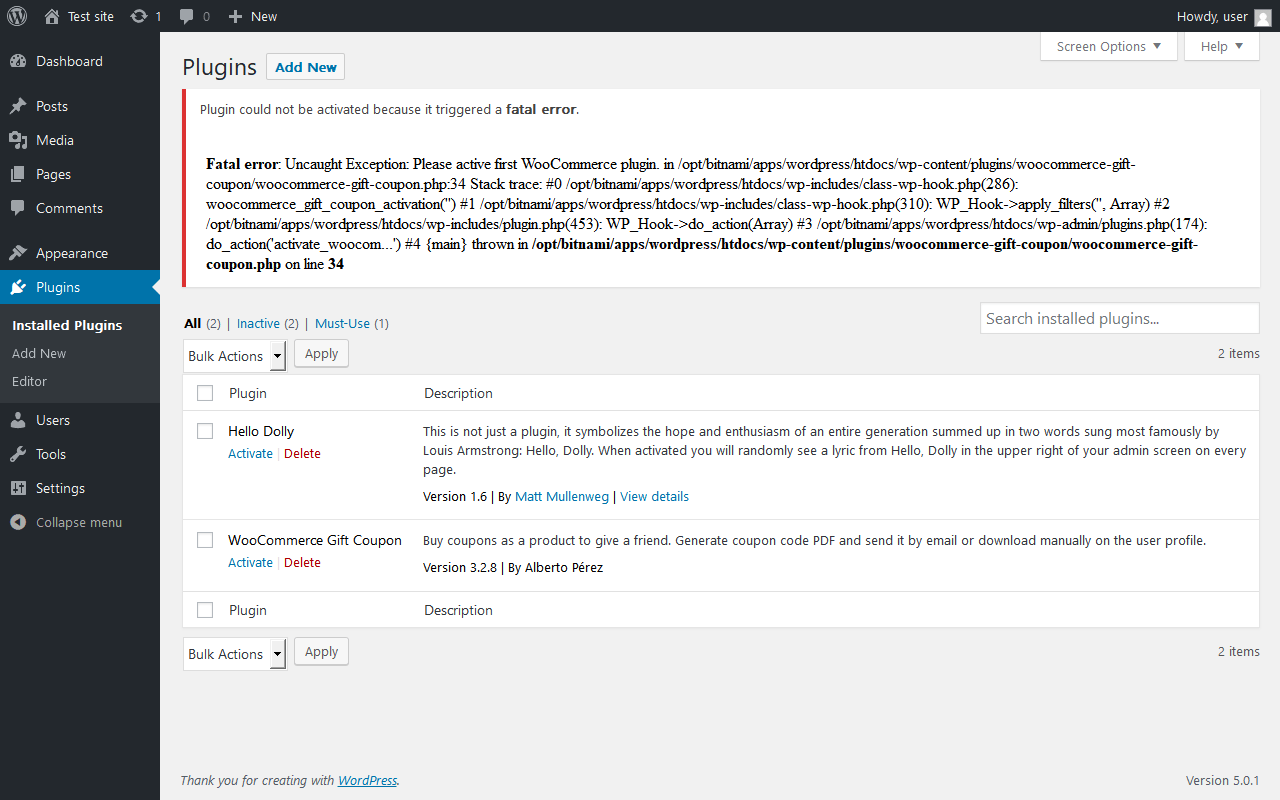The height and width of the screenshot is (800, 1280).
Task: Click the top Apply button
Action: (321, 354)
